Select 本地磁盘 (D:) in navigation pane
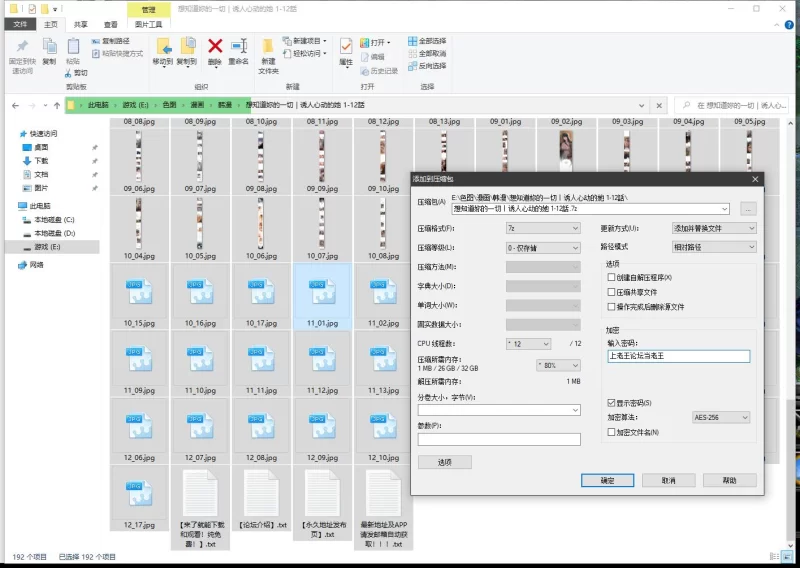Viewport: 800px width, 568px height. click(x=54, y=232)
